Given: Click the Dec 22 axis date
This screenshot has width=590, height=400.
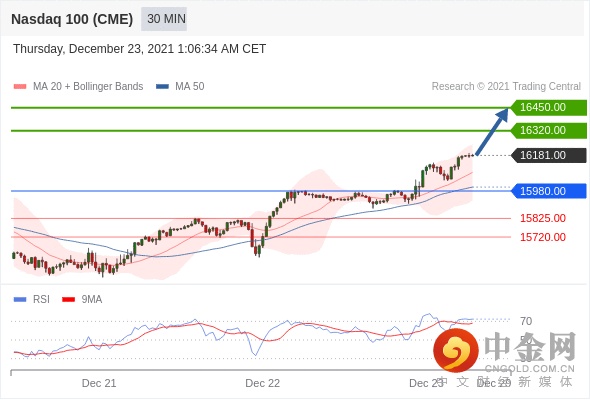Looking at the screenshot, I should [263, 383].
